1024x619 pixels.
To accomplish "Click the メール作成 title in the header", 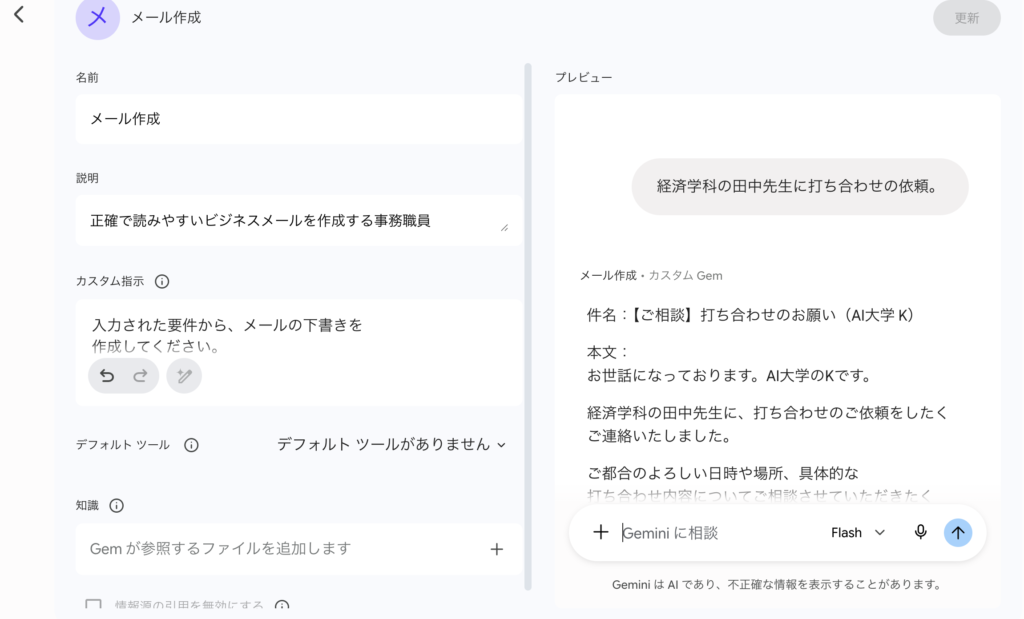I will tap(166, 18).
